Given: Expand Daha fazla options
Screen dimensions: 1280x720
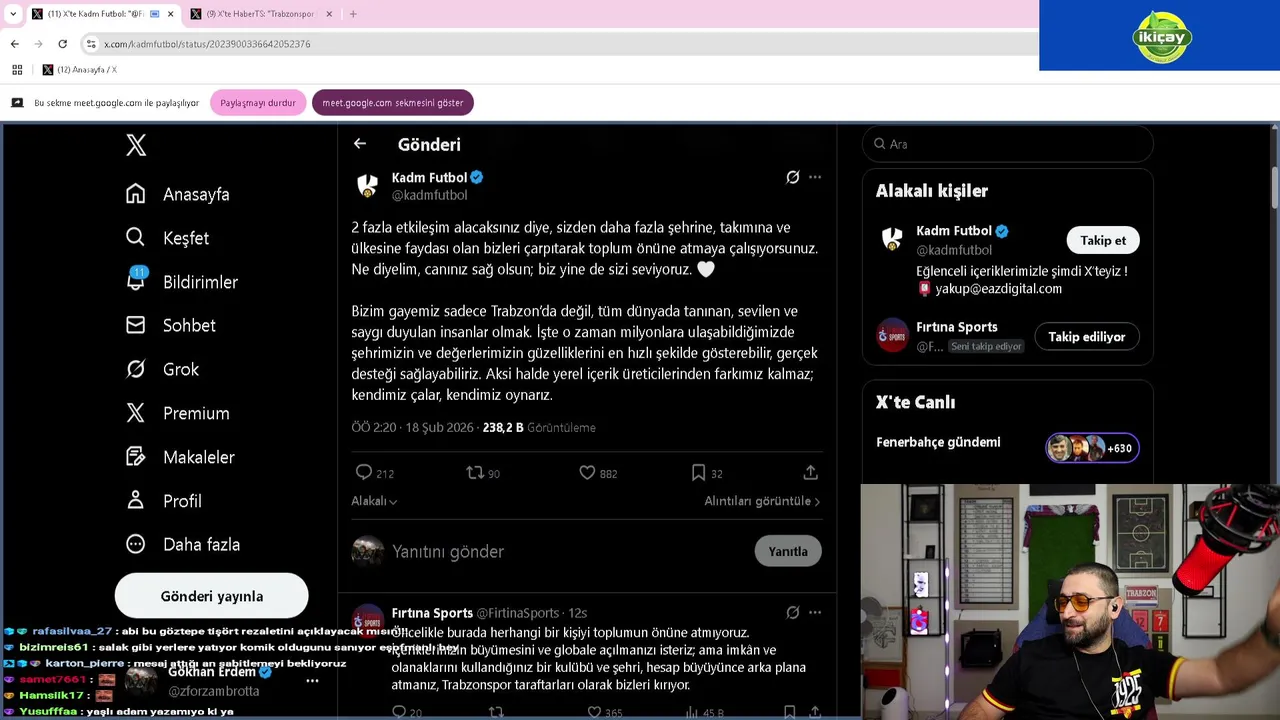Looking at the screenshot, I should point(183,544).
